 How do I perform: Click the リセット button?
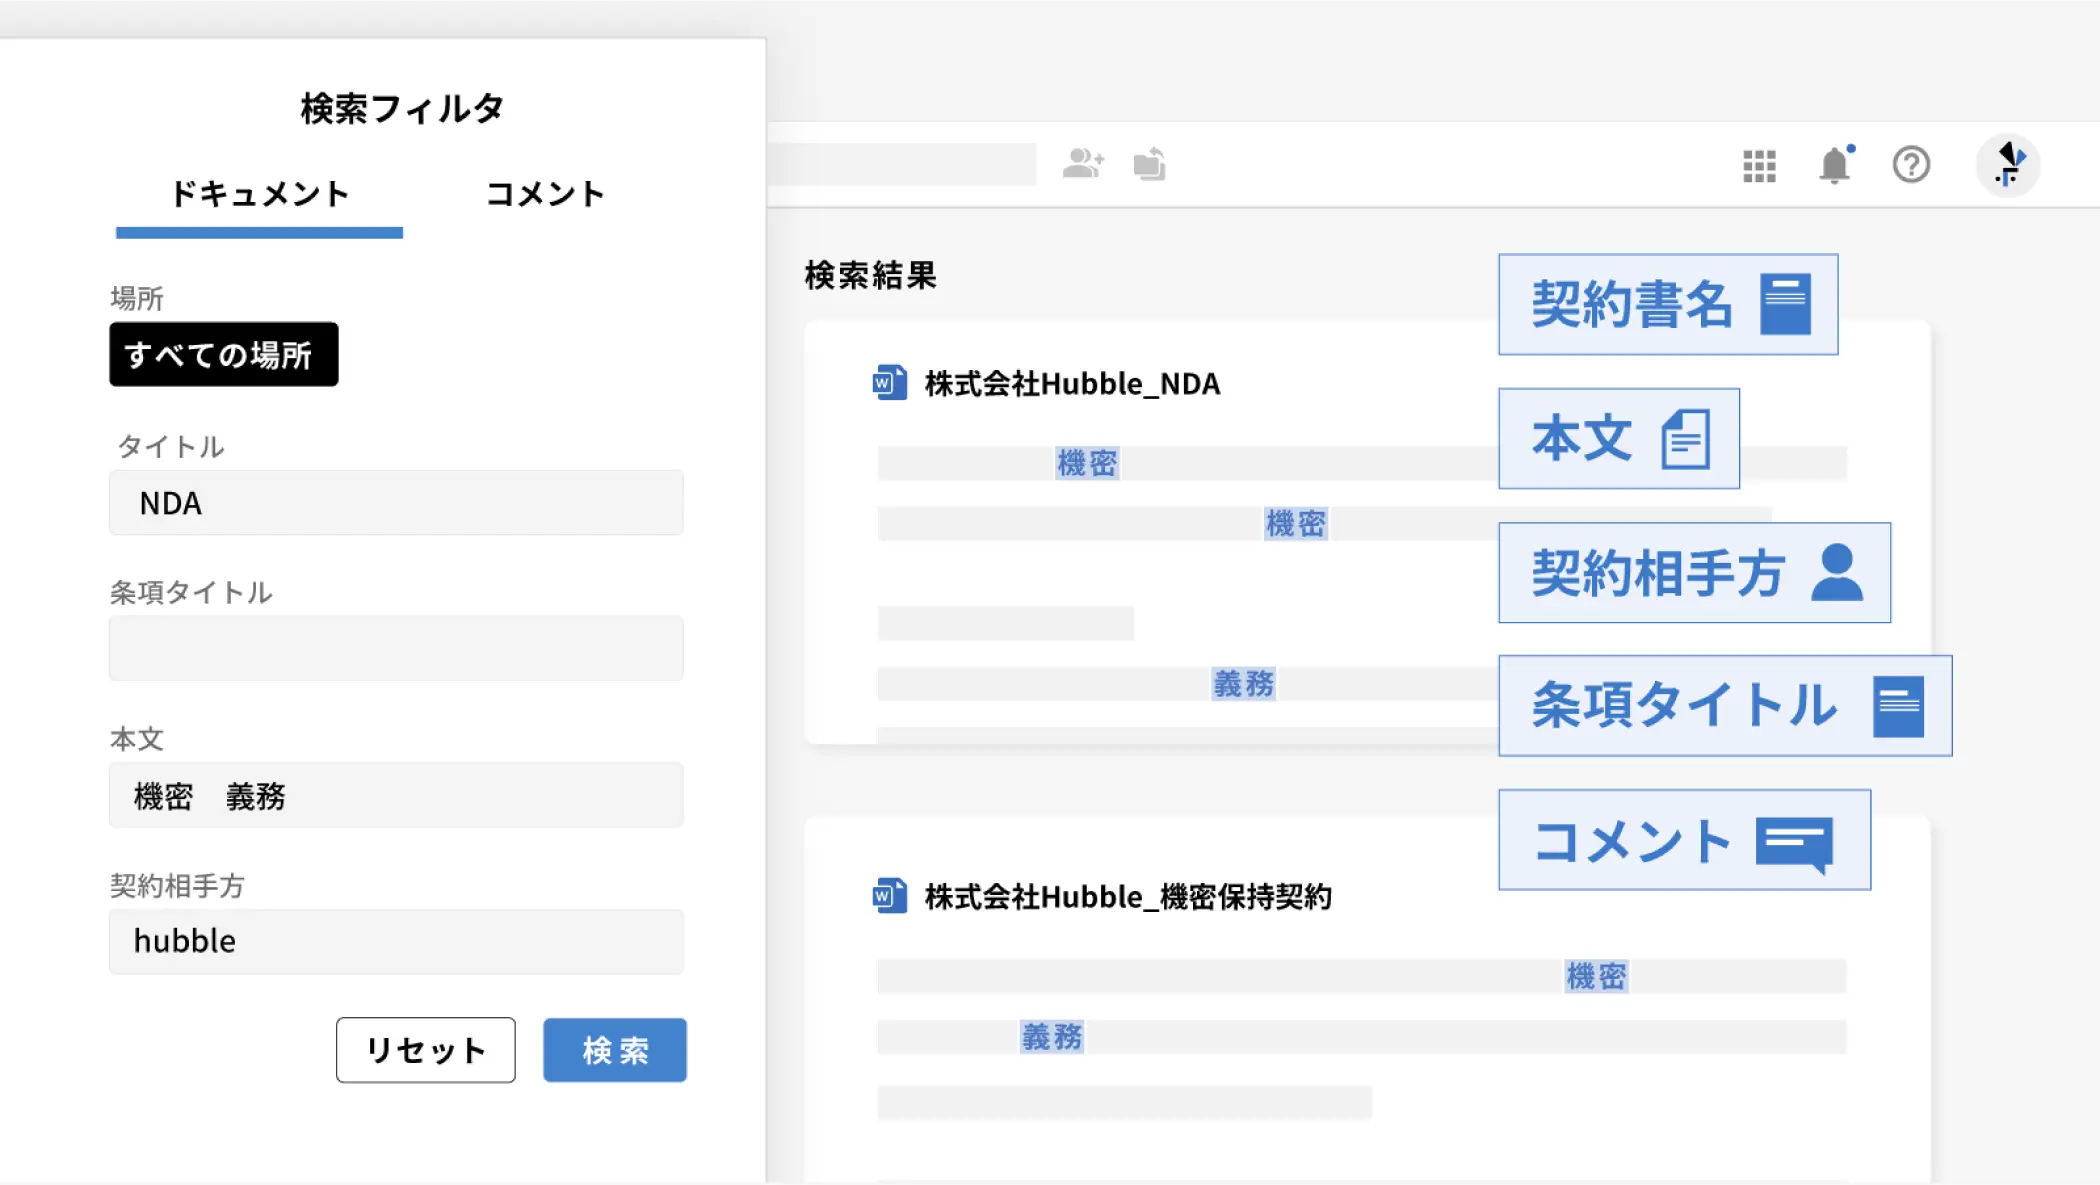click(426, 1050)
